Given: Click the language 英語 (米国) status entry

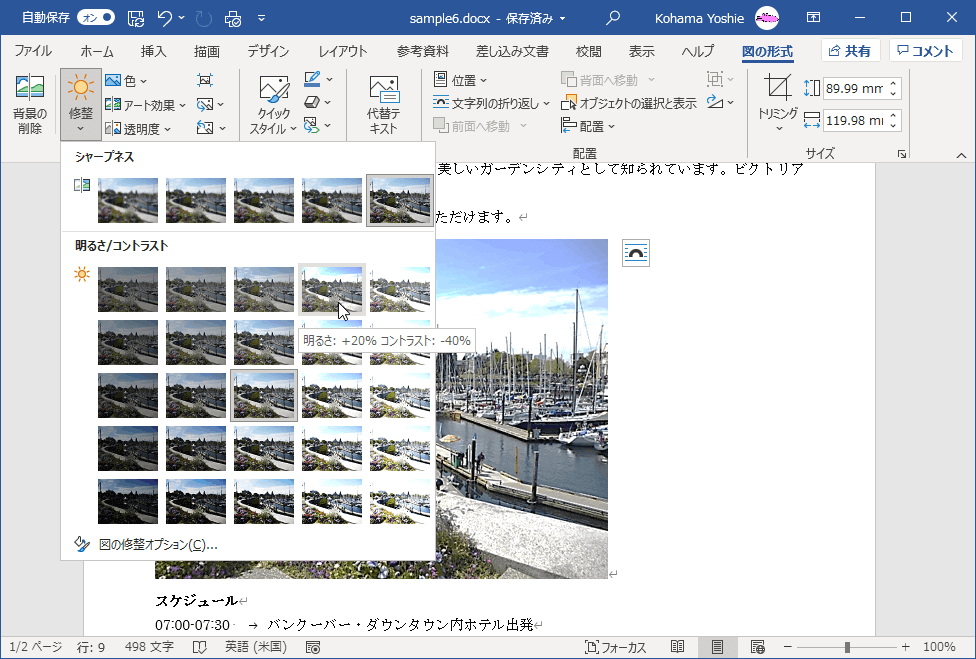Looking at the screenshot, I should click(256, 647).
